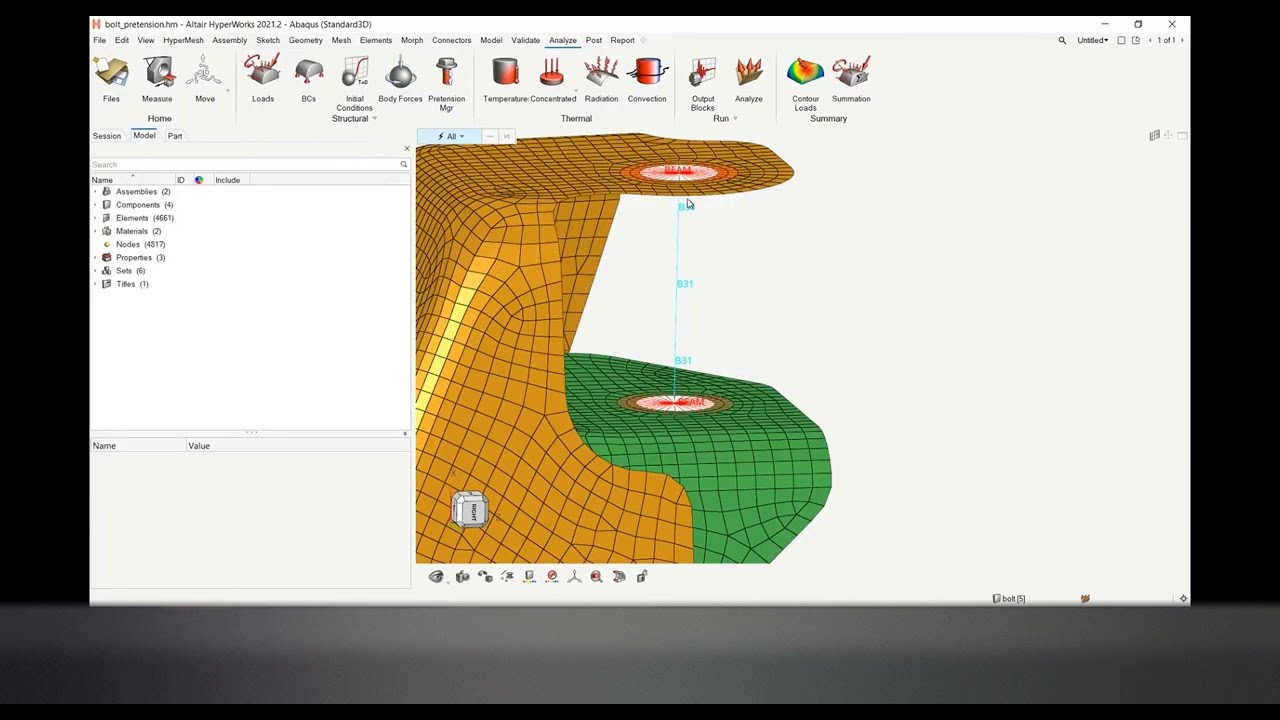
Task: Click the page layout grid icon at top right of viewport
Action: click(1154, 135)
